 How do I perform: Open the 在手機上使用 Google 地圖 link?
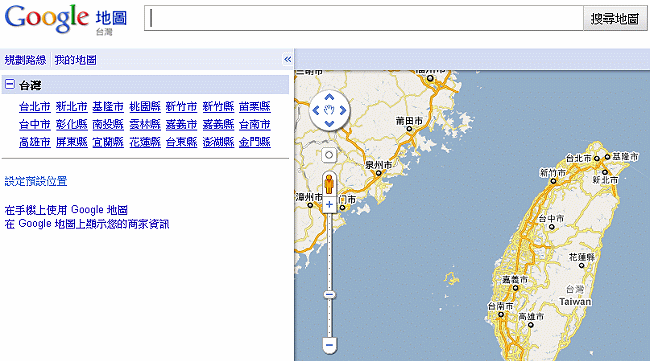click(x=66, y=210)
